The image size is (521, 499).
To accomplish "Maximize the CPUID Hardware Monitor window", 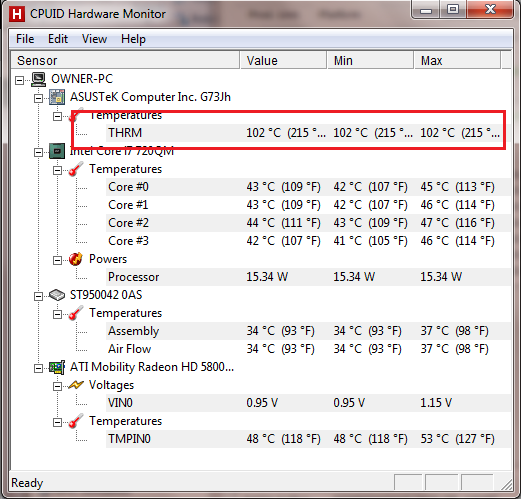I will [x=453, y=10].
